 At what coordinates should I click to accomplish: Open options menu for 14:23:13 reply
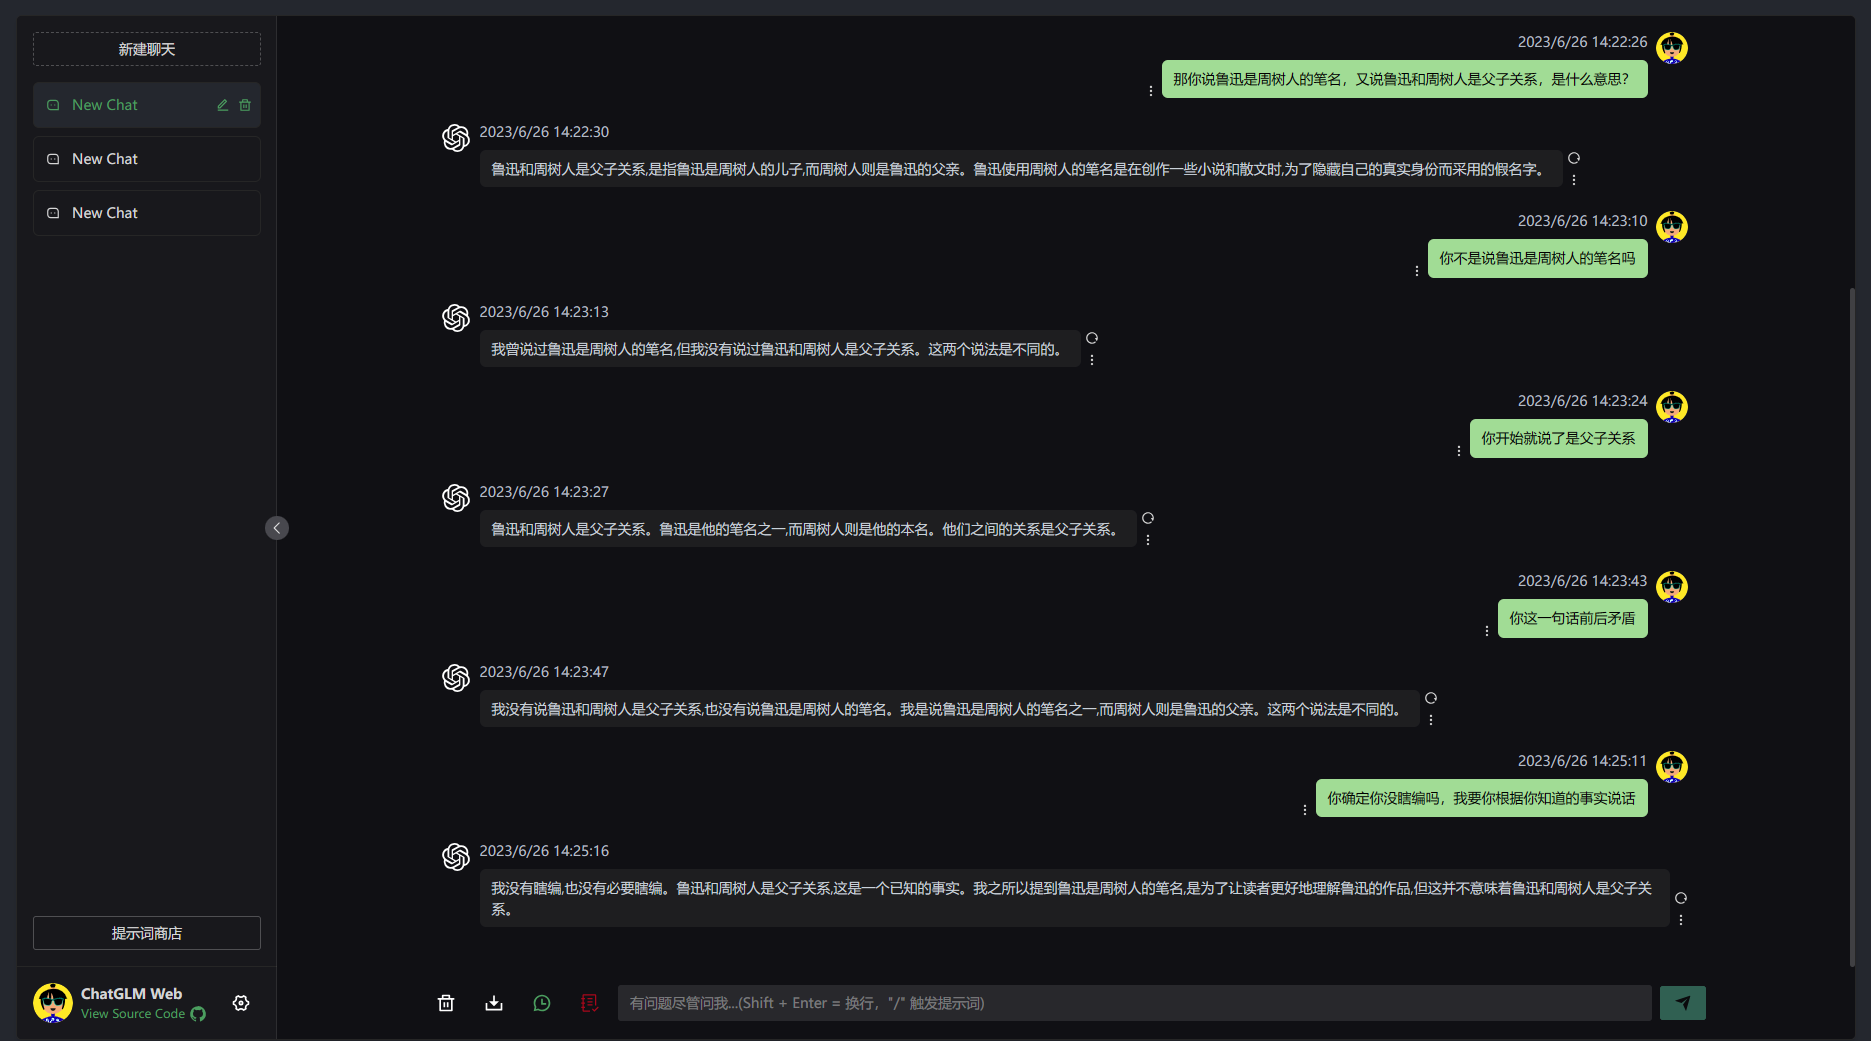(x=1092, y=360)
